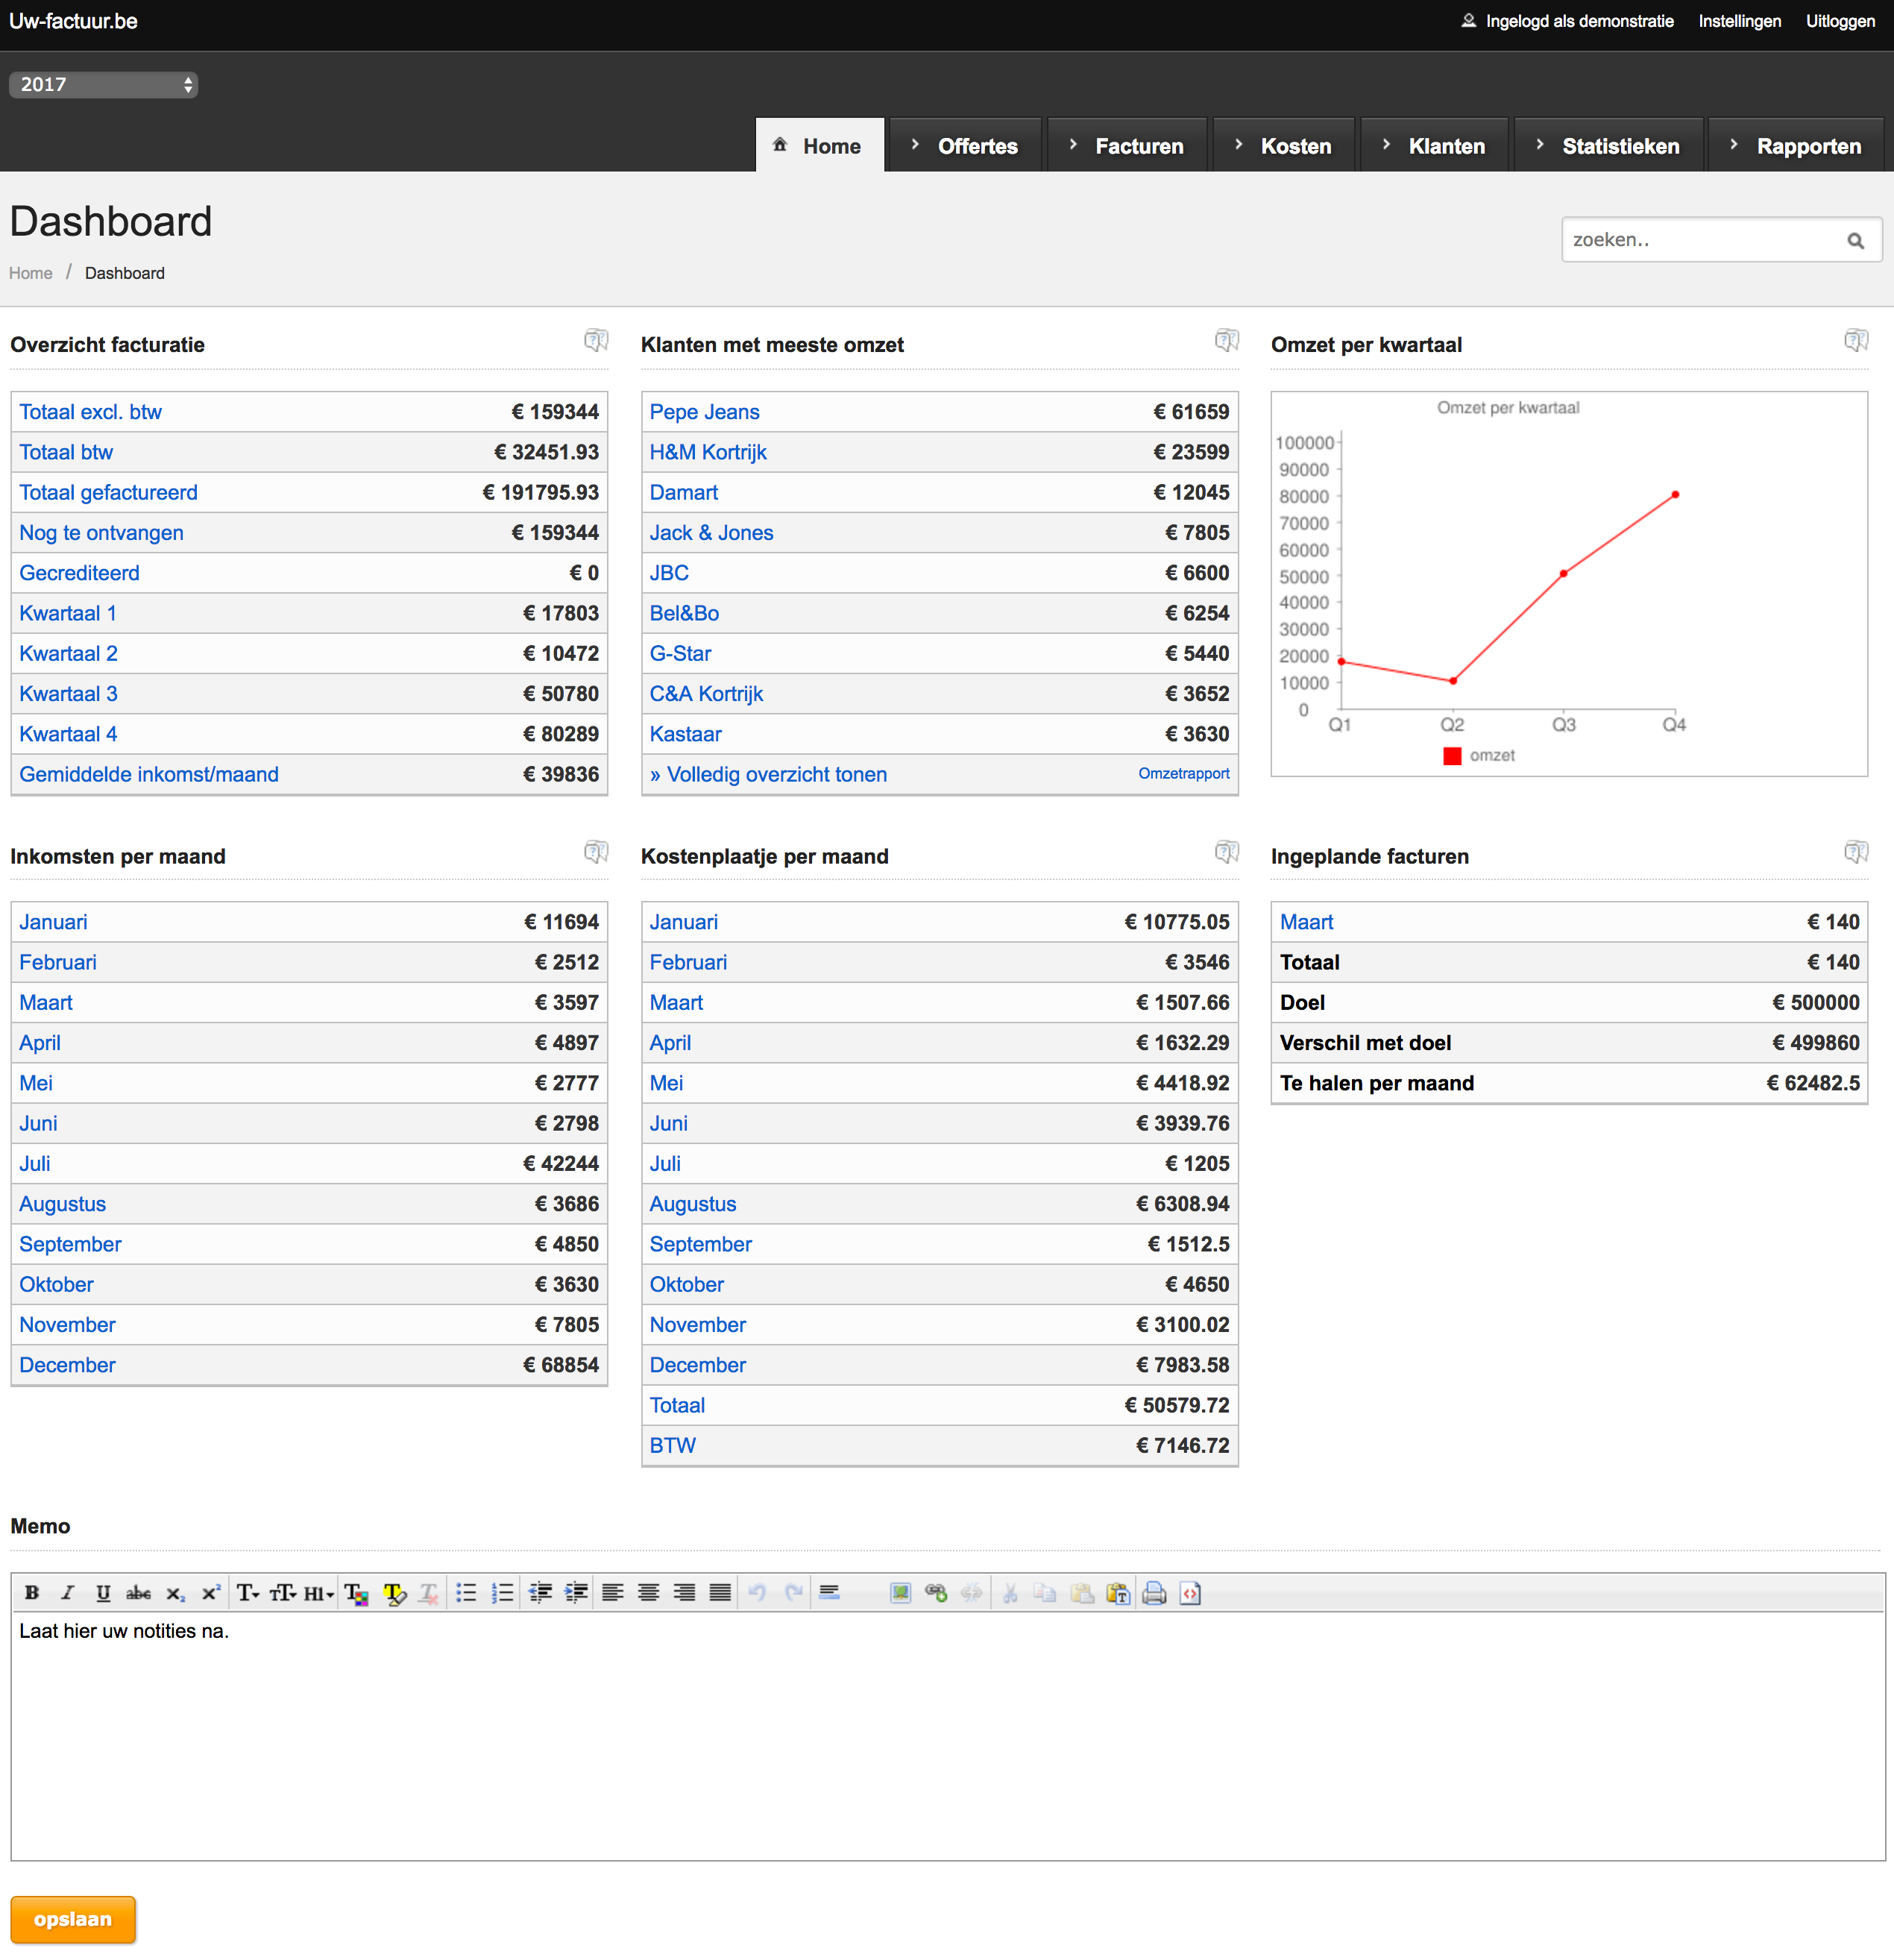The image size is (1894, 1960).
Task: Open the Omzetrapport link
Action: point(1183,773)
